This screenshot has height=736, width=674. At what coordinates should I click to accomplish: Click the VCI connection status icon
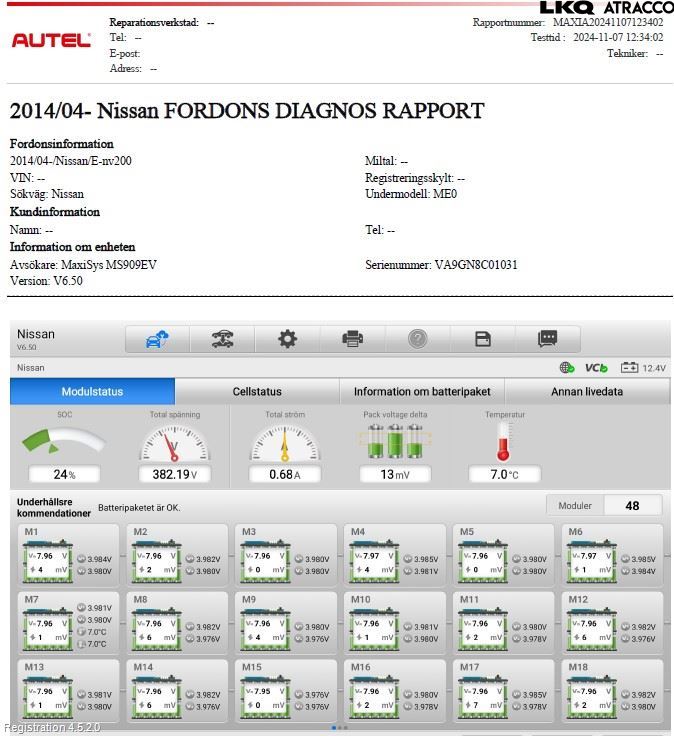(x=596, y=368)
